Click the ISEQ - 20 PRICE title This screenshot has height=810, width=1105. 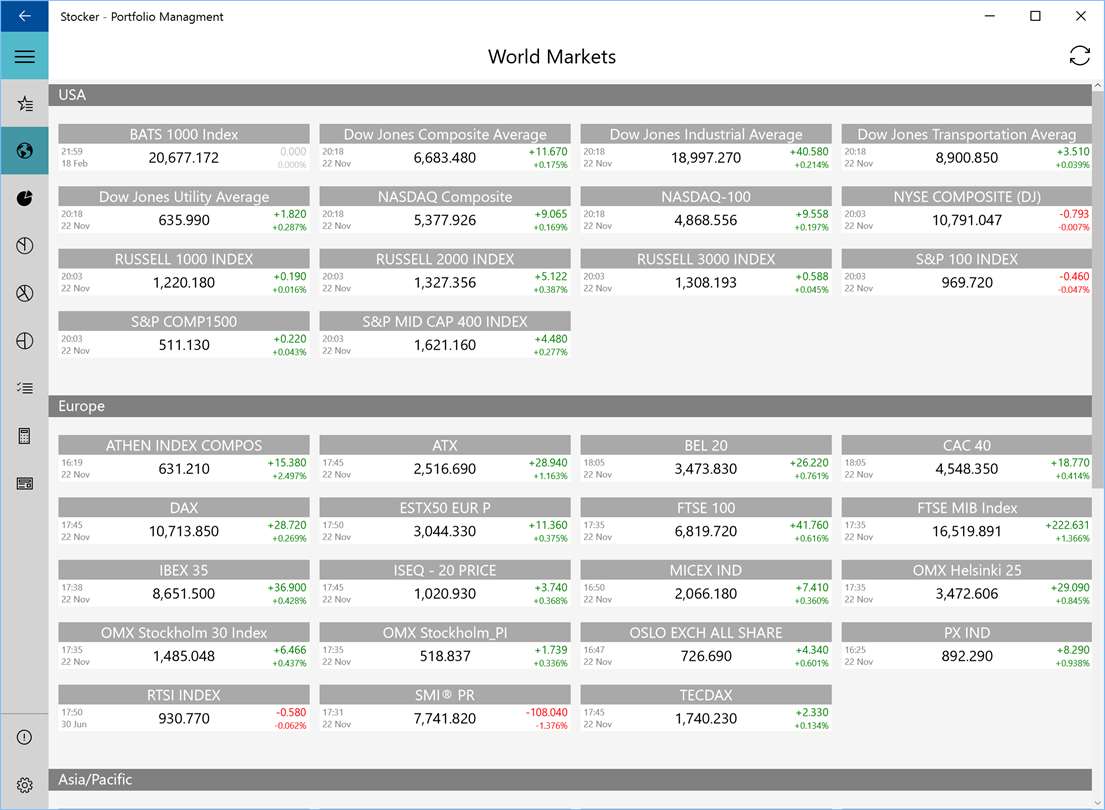pos(445,570)
